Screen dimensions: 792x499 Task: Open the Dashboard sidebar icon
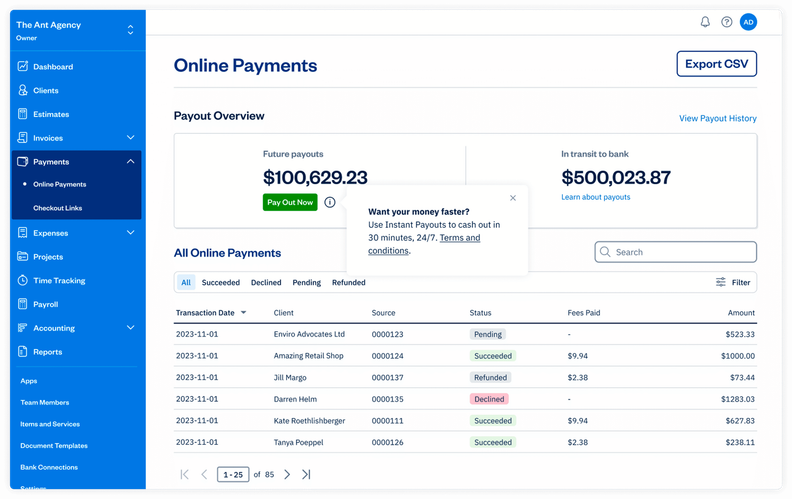[22, 66]
